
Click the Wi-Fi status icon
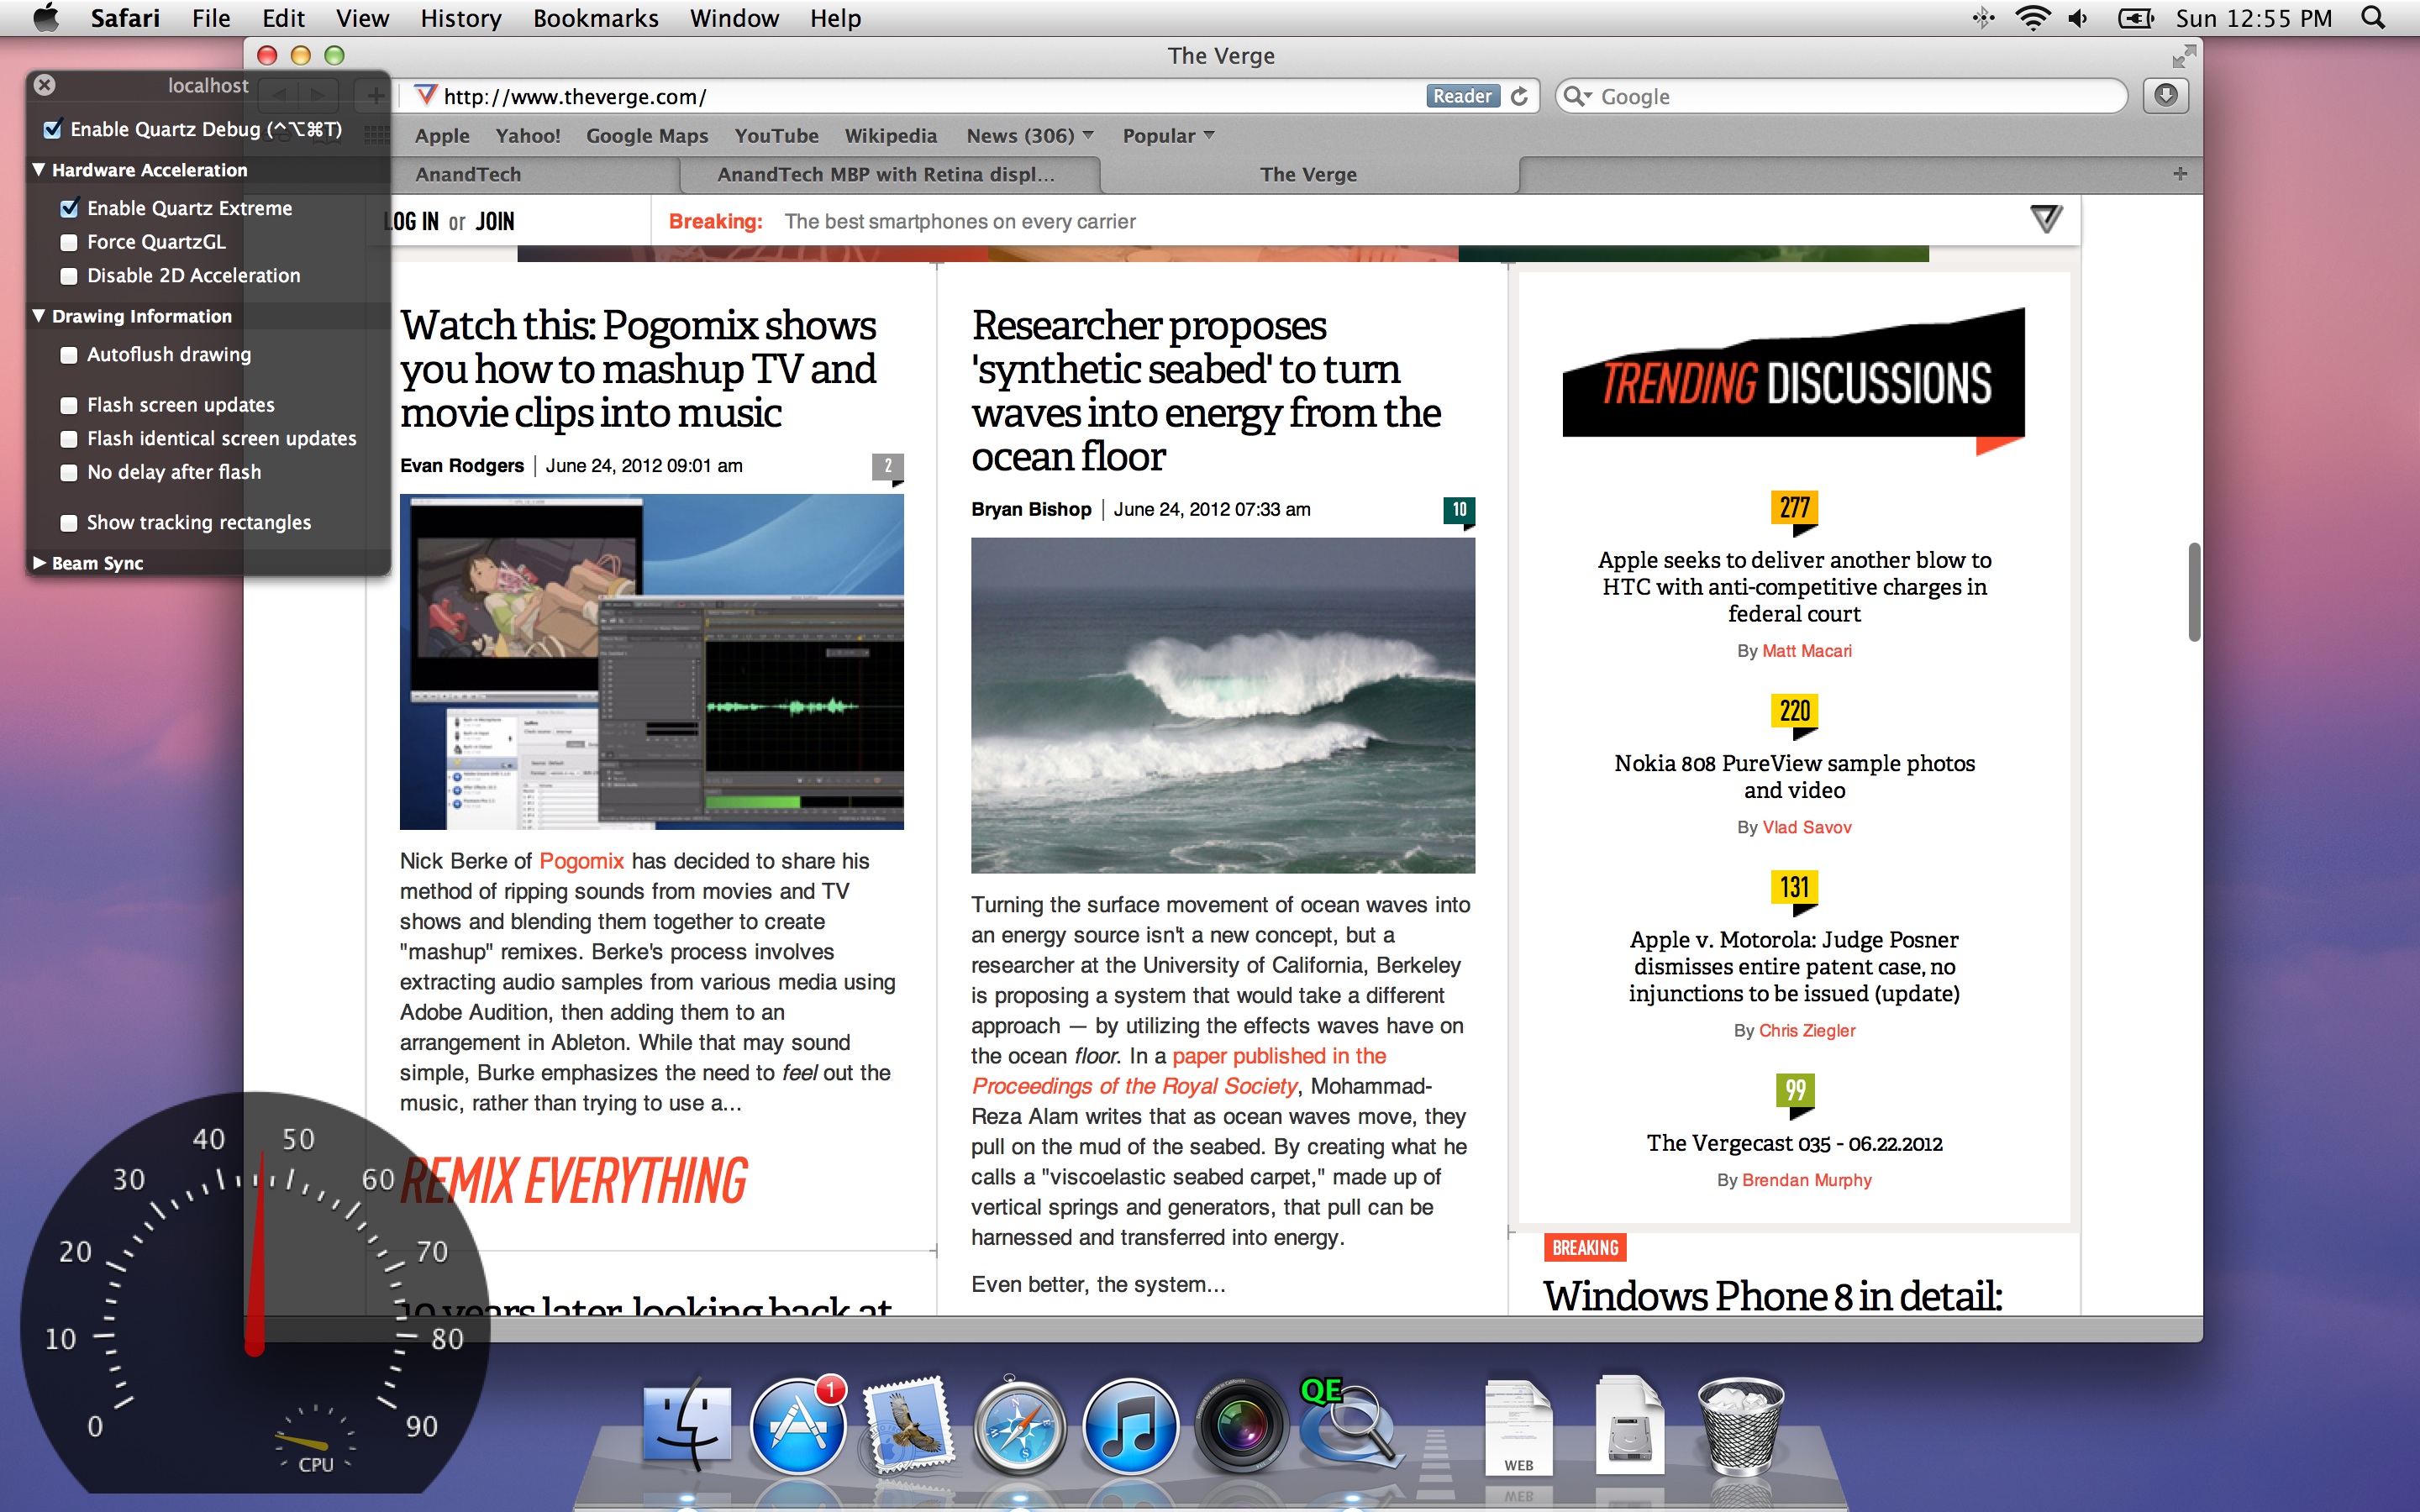click(x=2032, y=18)
